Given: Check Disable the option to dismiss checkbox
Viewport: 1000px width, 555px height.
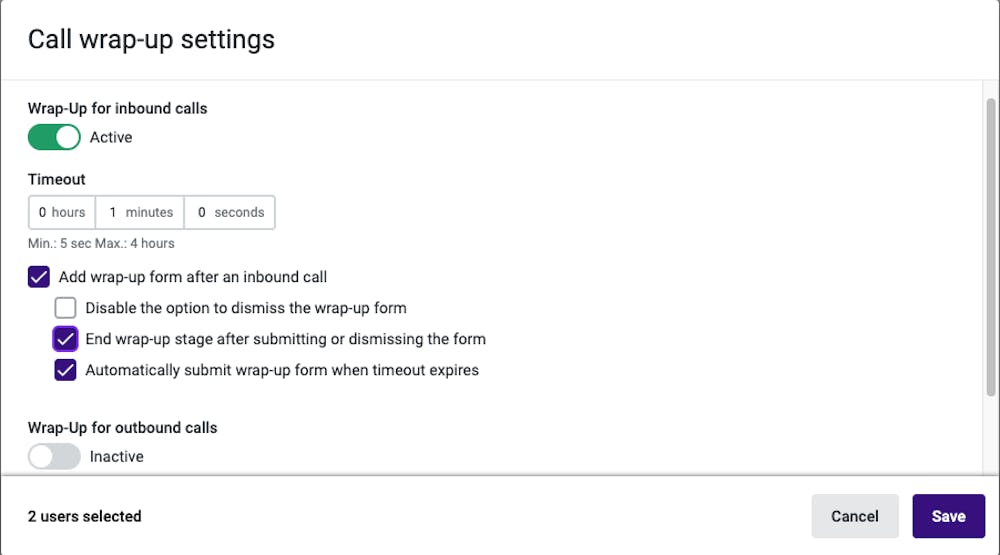Looking at the screenshot, I should 65,308.
